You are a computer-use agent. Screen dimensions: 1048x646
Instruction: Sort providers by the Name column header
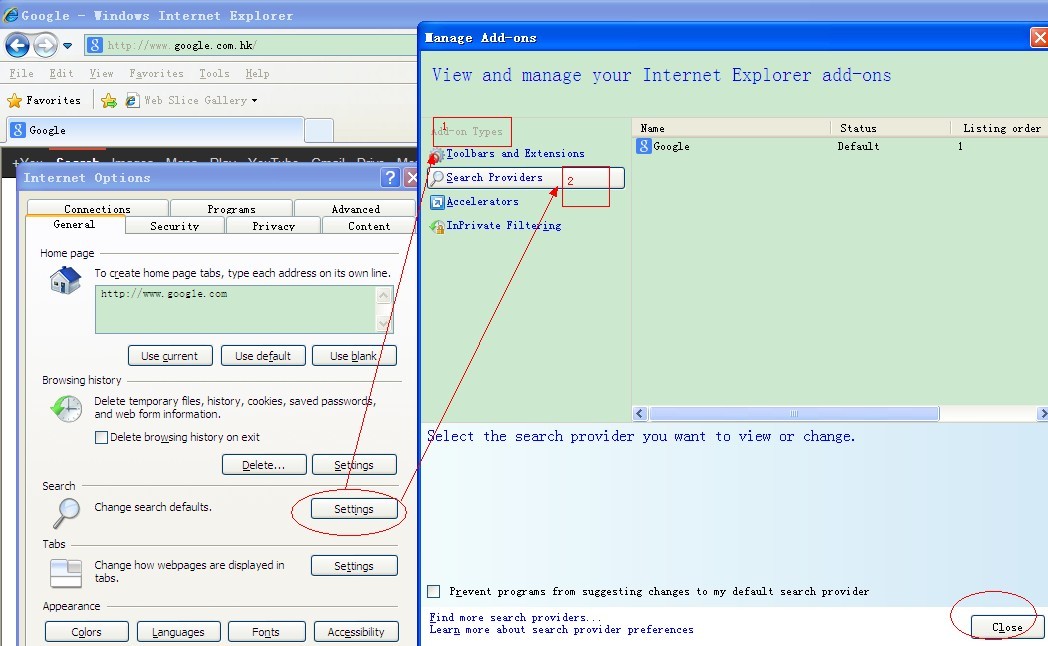[x=731, y=128]
